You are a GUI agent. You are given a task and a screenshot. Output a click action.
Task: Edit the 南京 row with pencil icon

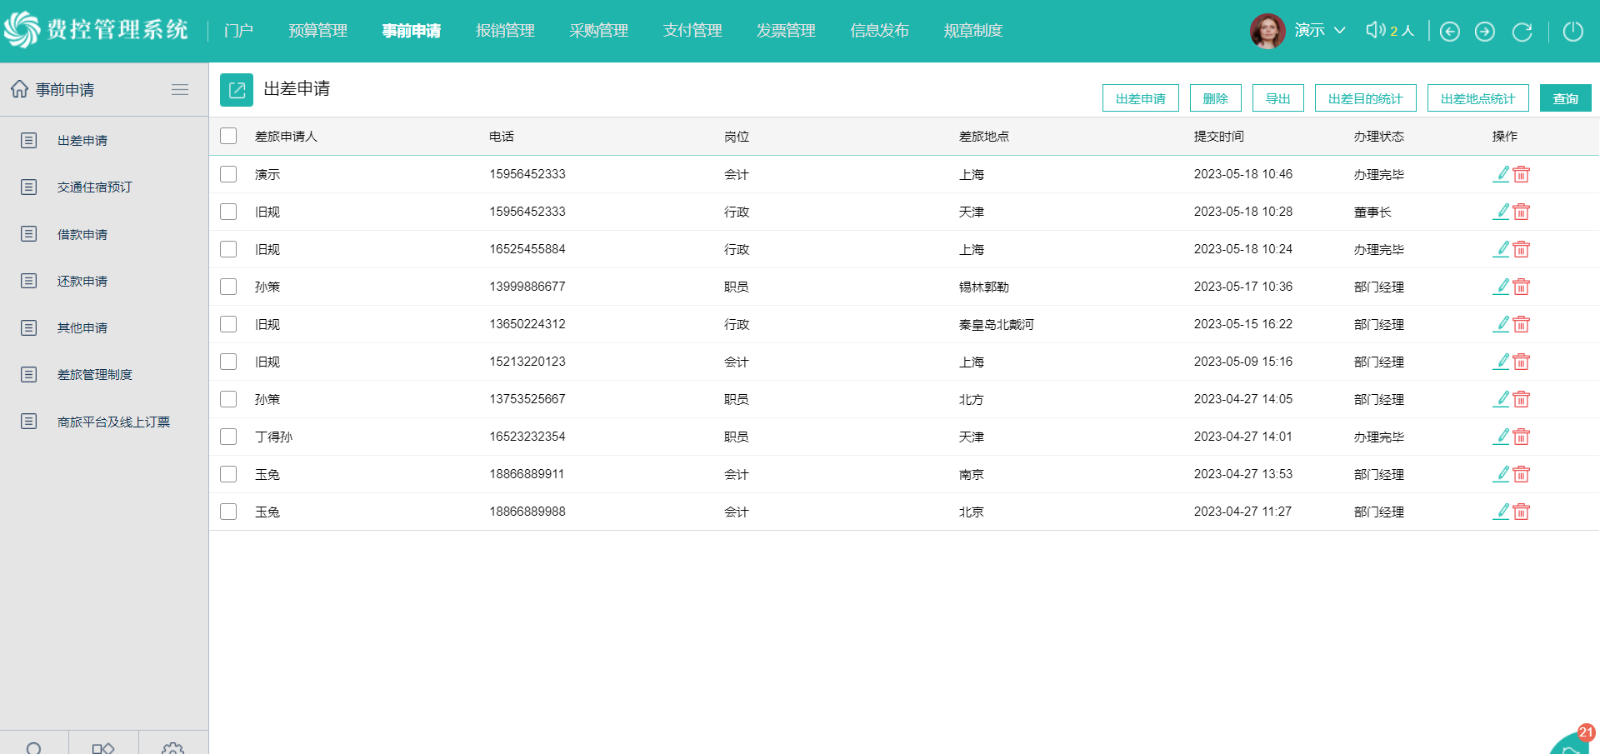click(1501, 474)
